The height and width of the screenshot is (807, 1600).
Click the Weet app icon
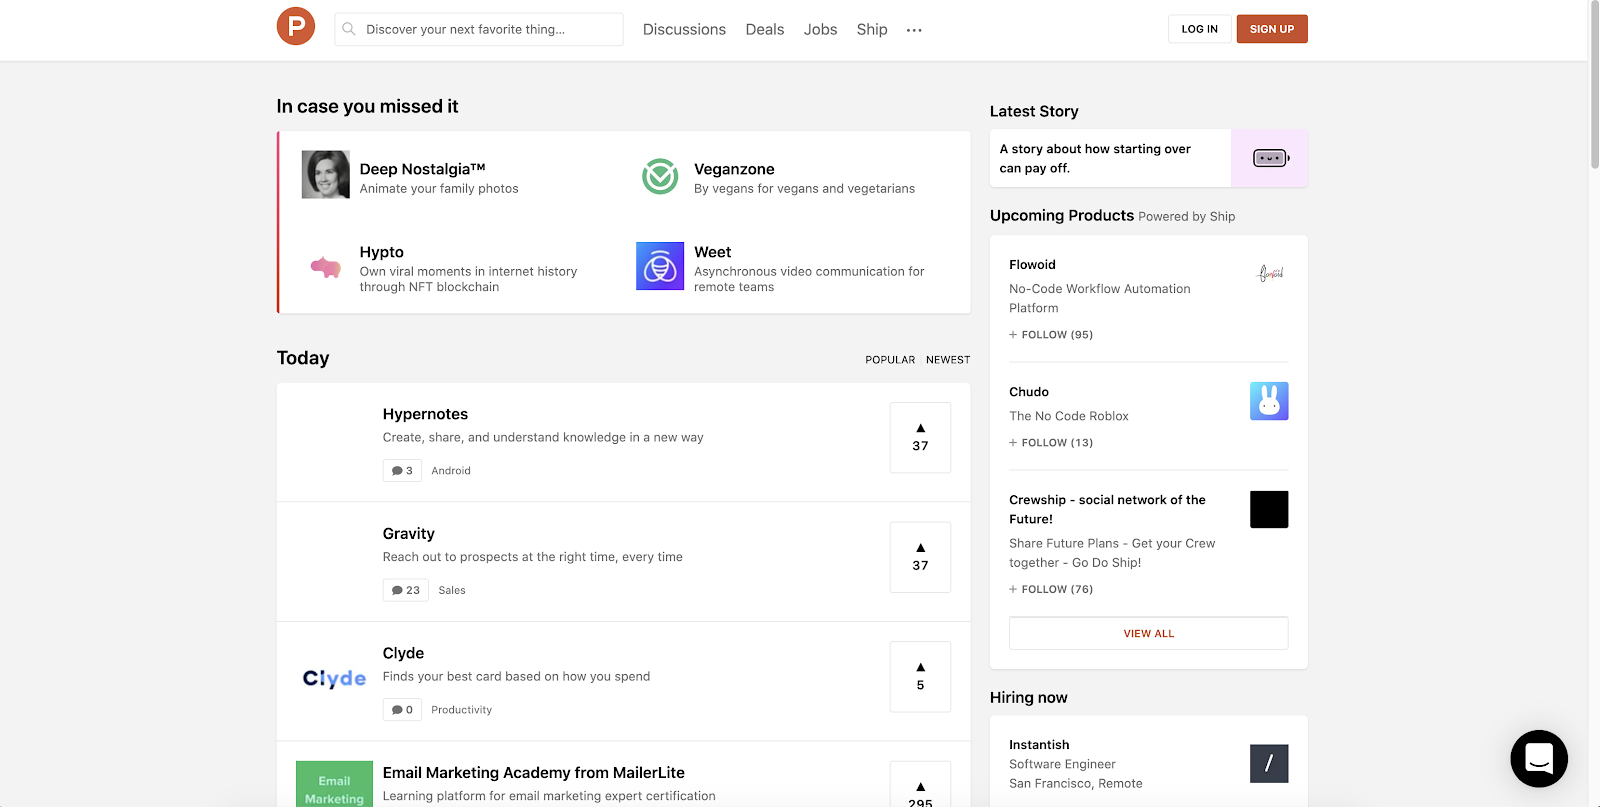(x=660, y=266)
